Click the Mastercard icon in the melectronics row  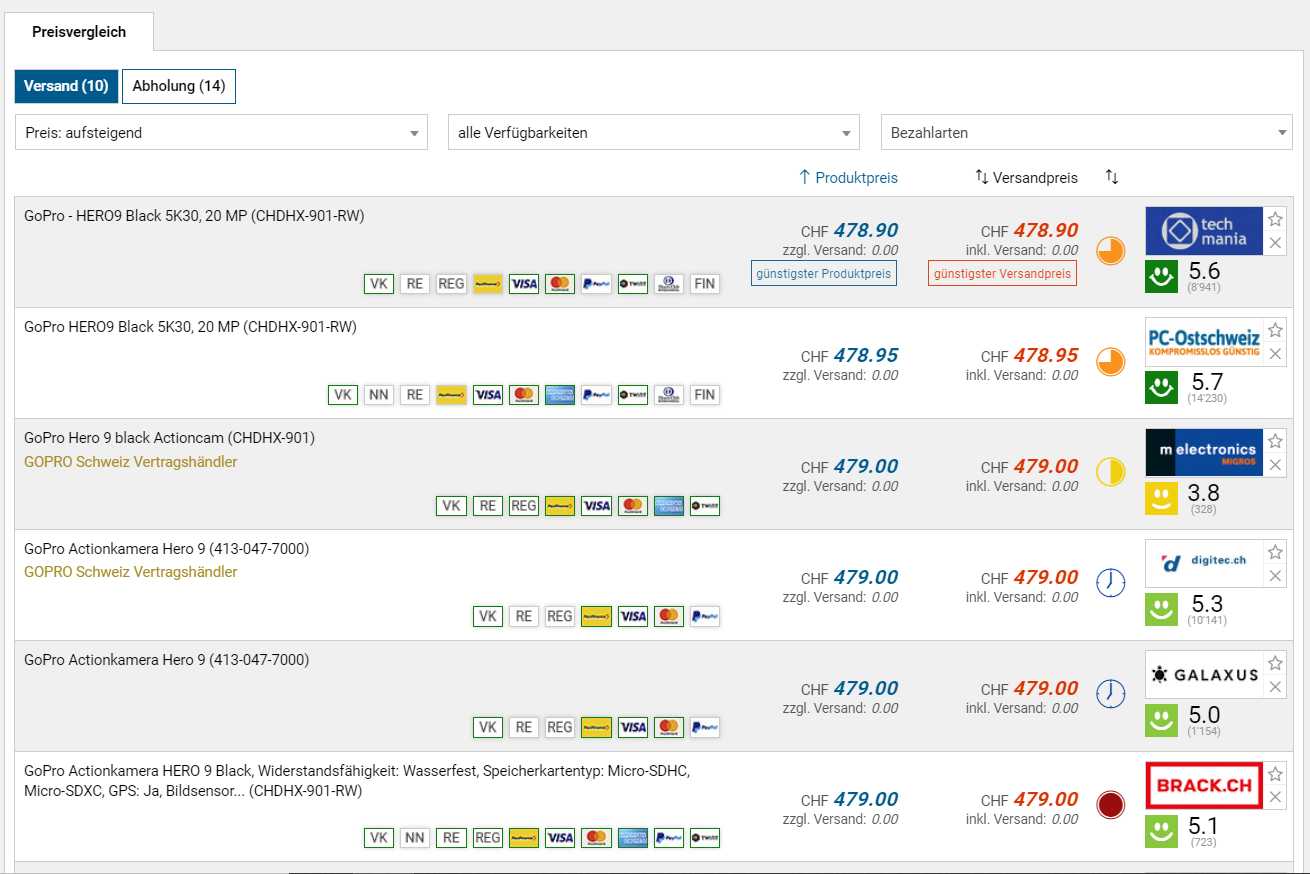[x=633, y=506]
